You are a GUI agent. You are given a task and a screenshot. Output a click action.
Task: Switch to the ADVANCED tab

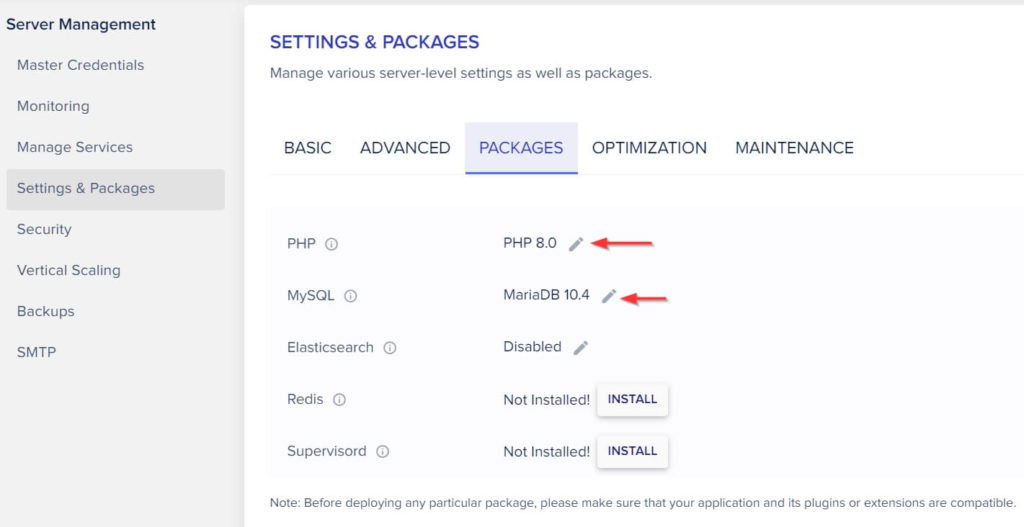coord(405,148)
